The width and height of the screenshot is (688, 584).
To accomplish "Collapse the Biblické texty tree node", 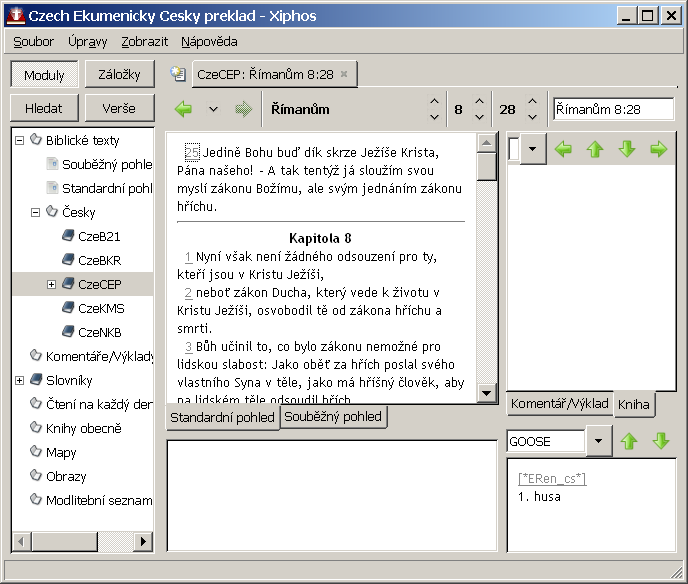I will pos(20,141).
